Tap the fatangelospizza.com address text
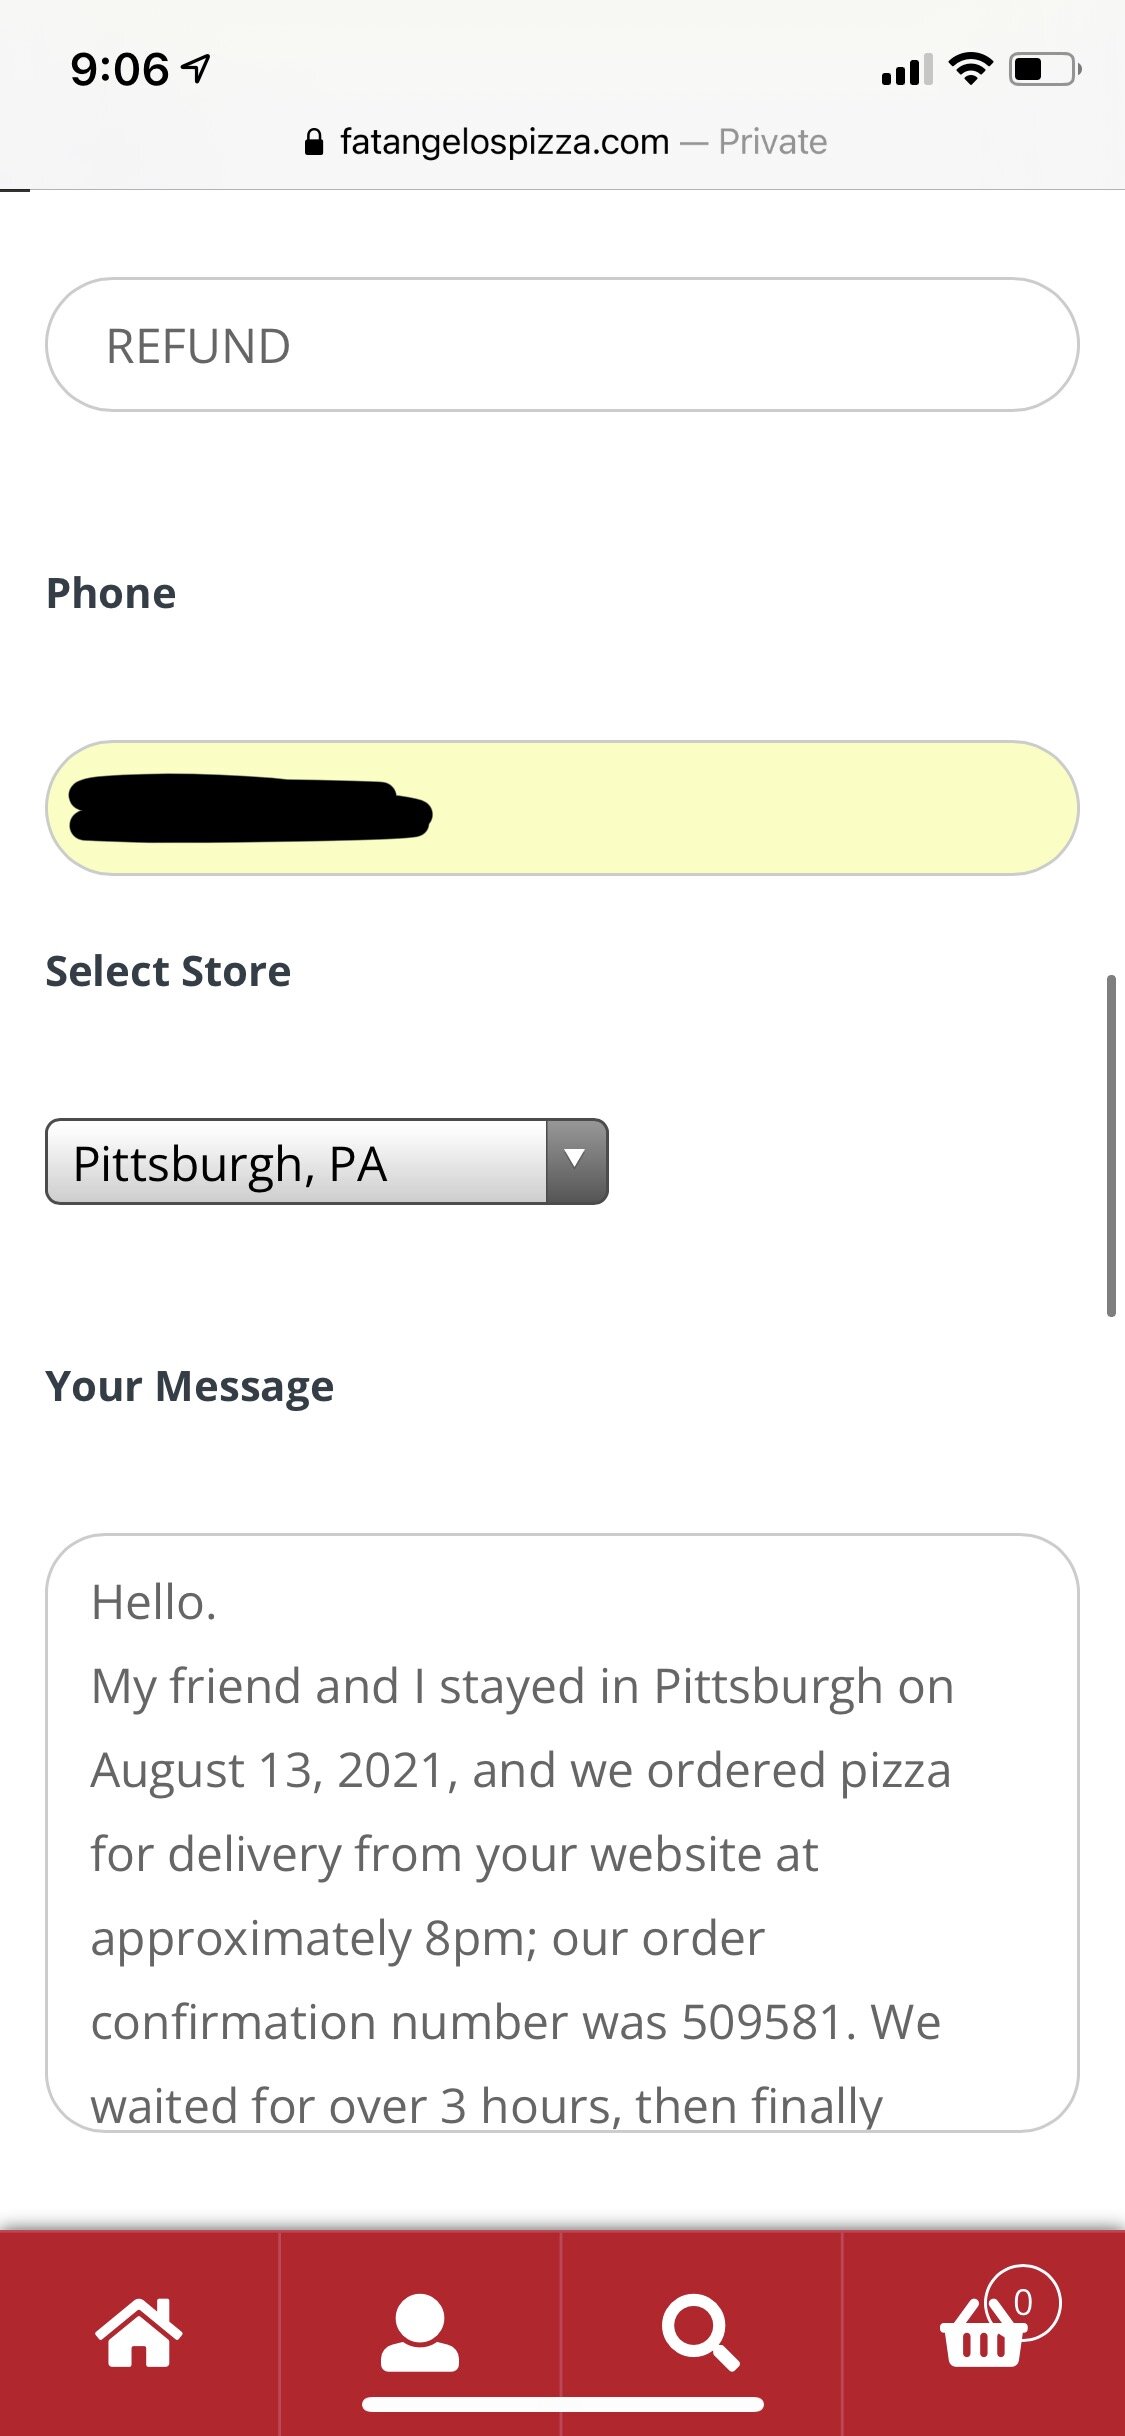Viewport: 1125px width, 2436px height. (504, 142)
